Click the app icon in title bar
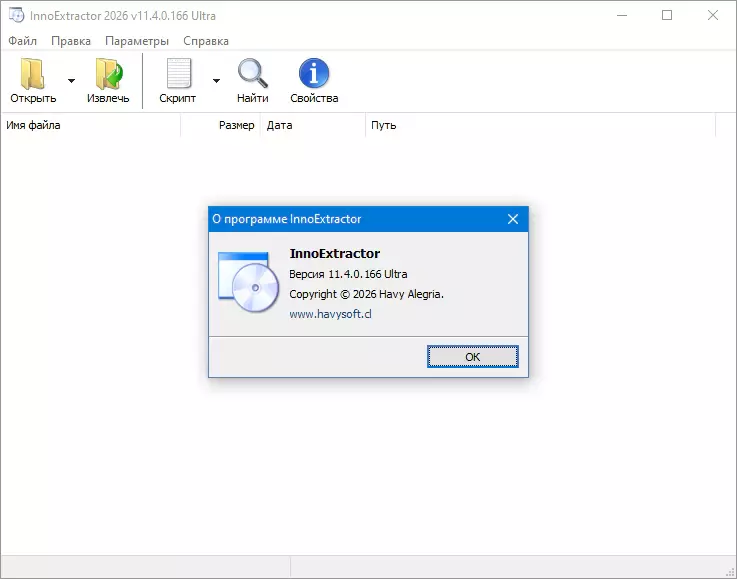Image resolution: width=737 pixels, height=579 pixels. 16,15
